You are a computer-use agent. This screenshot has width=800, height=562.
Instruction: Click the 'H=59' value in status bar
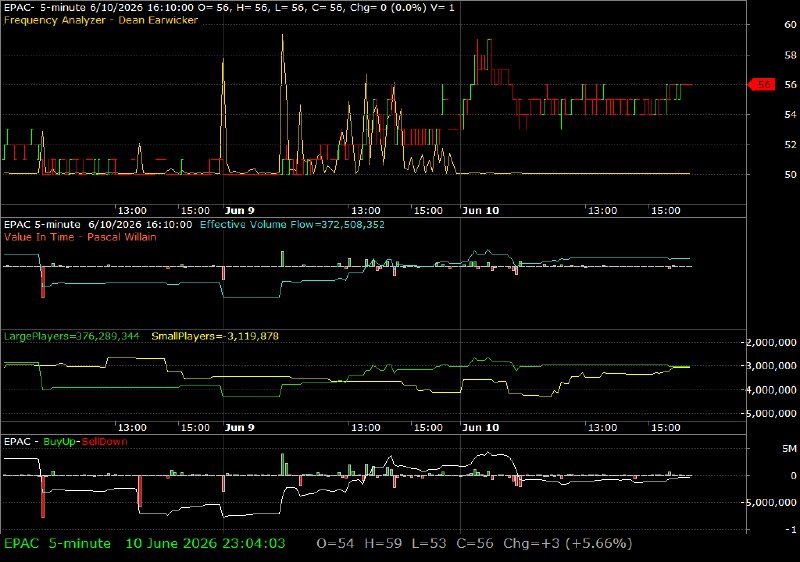click(383, 544)
